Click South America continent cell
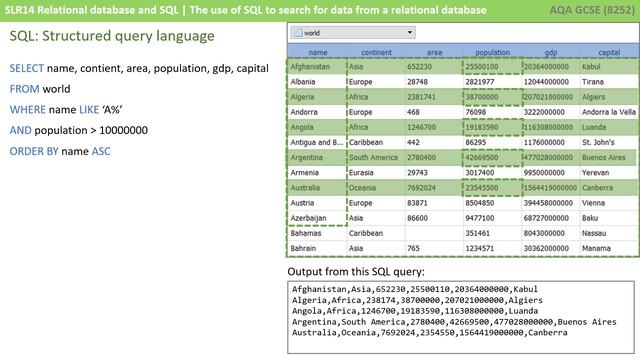 (x=376, y=157)
